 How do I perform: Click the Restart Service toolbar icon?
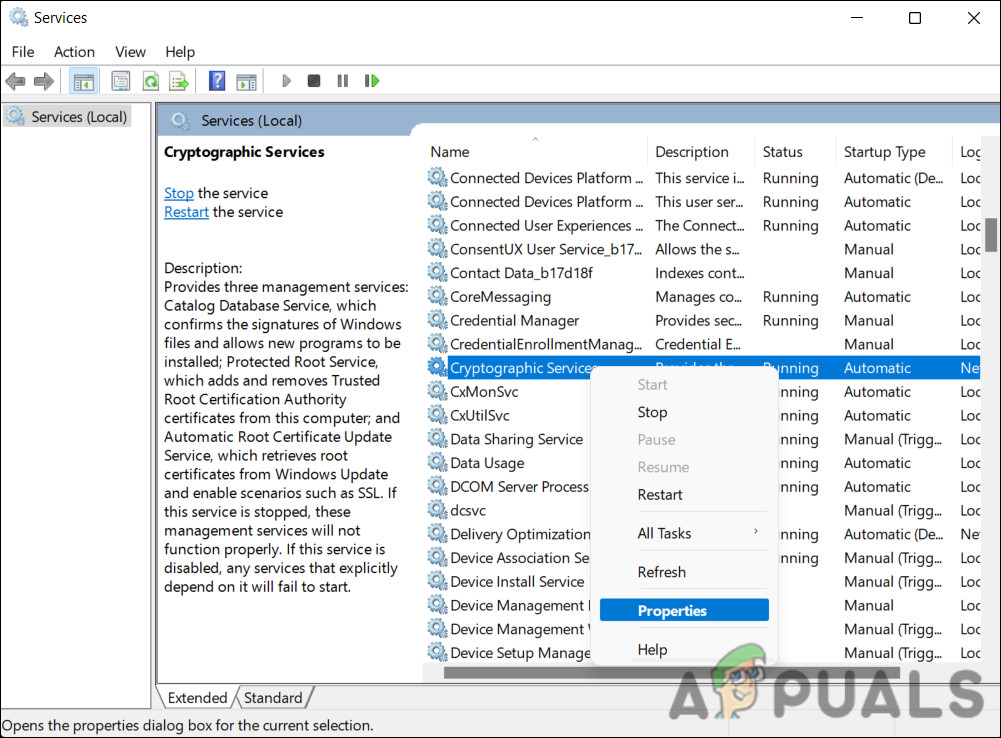371,80
